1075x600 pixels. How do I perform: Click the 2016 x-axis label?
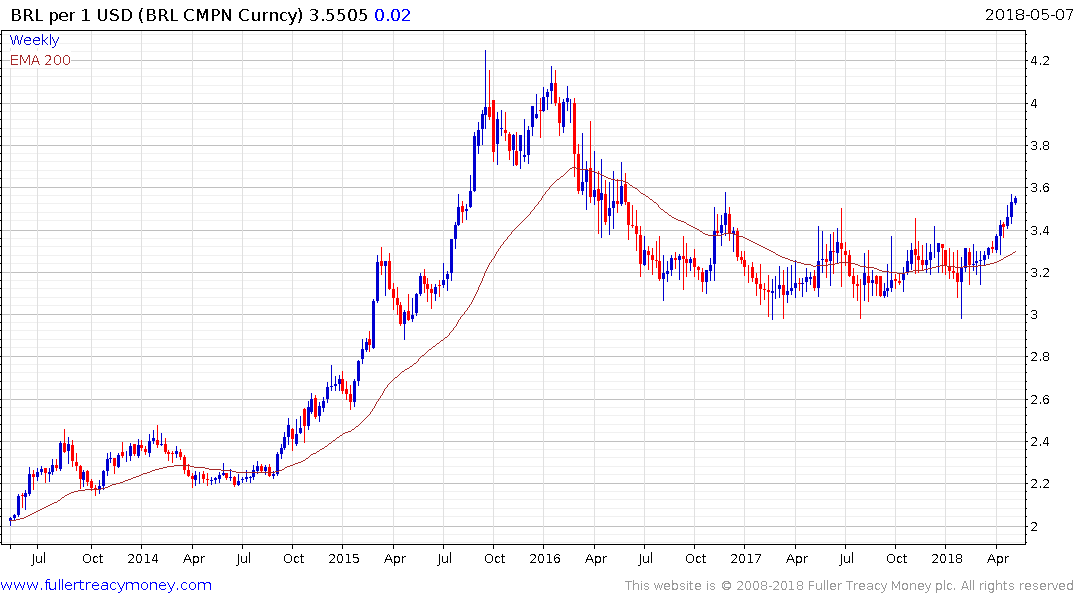[544, 558]
